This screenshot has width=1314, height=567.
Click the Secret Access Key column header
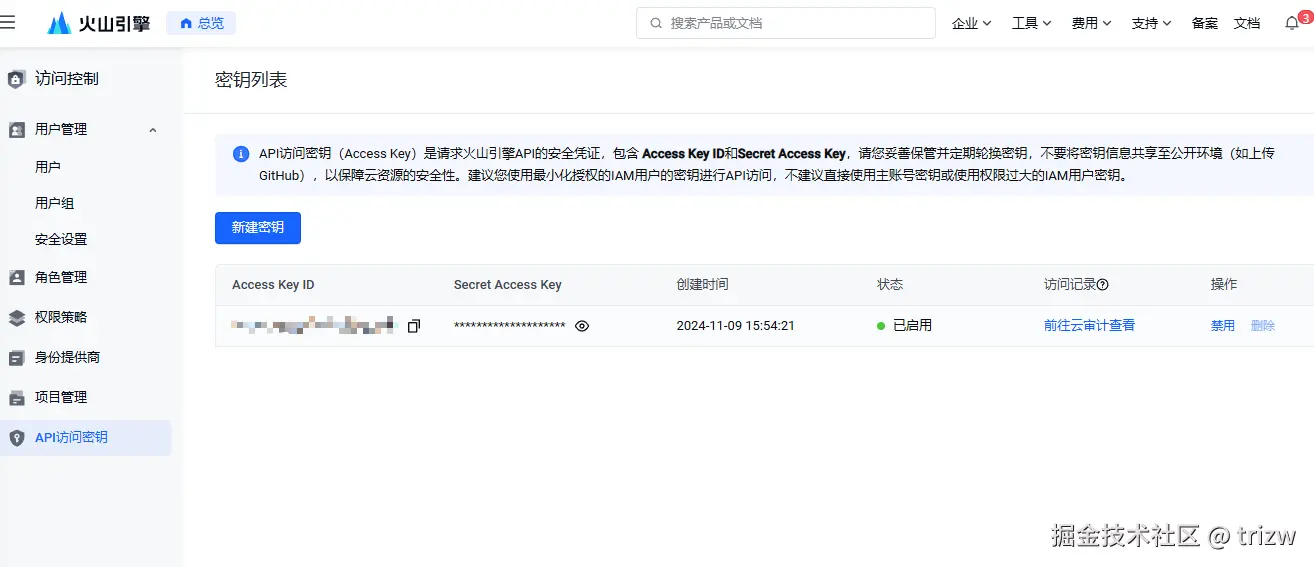(x=508, y=285)
